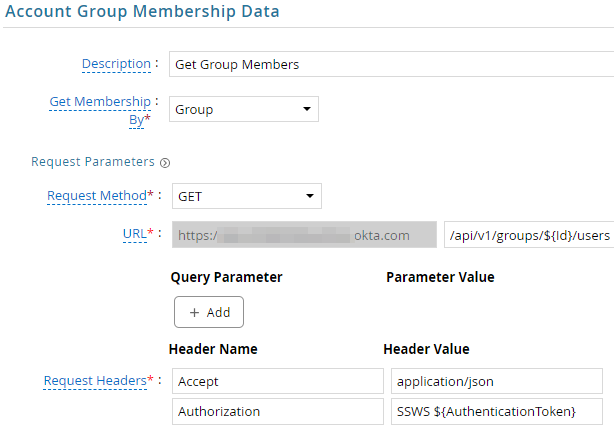Click the URL label help link
Screen dimensions: 614x428
[135, 234]
